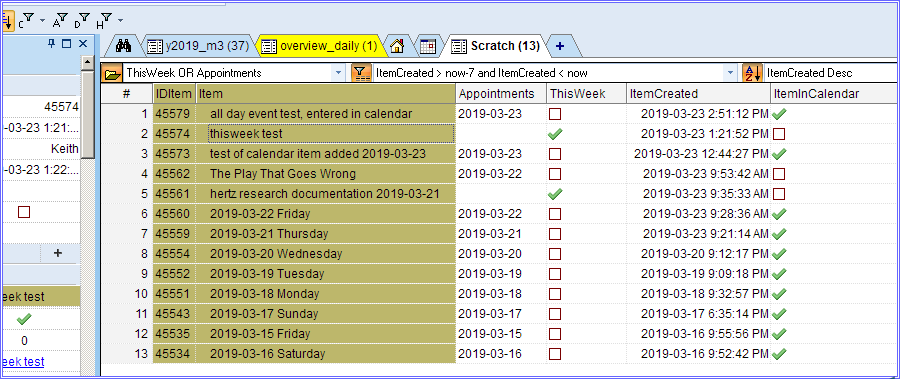This screenshot has height=379, width=900.
Task: Check ItemInCalendar for thisweek test row
Action: pyautogui.click(x=779, y=134)
